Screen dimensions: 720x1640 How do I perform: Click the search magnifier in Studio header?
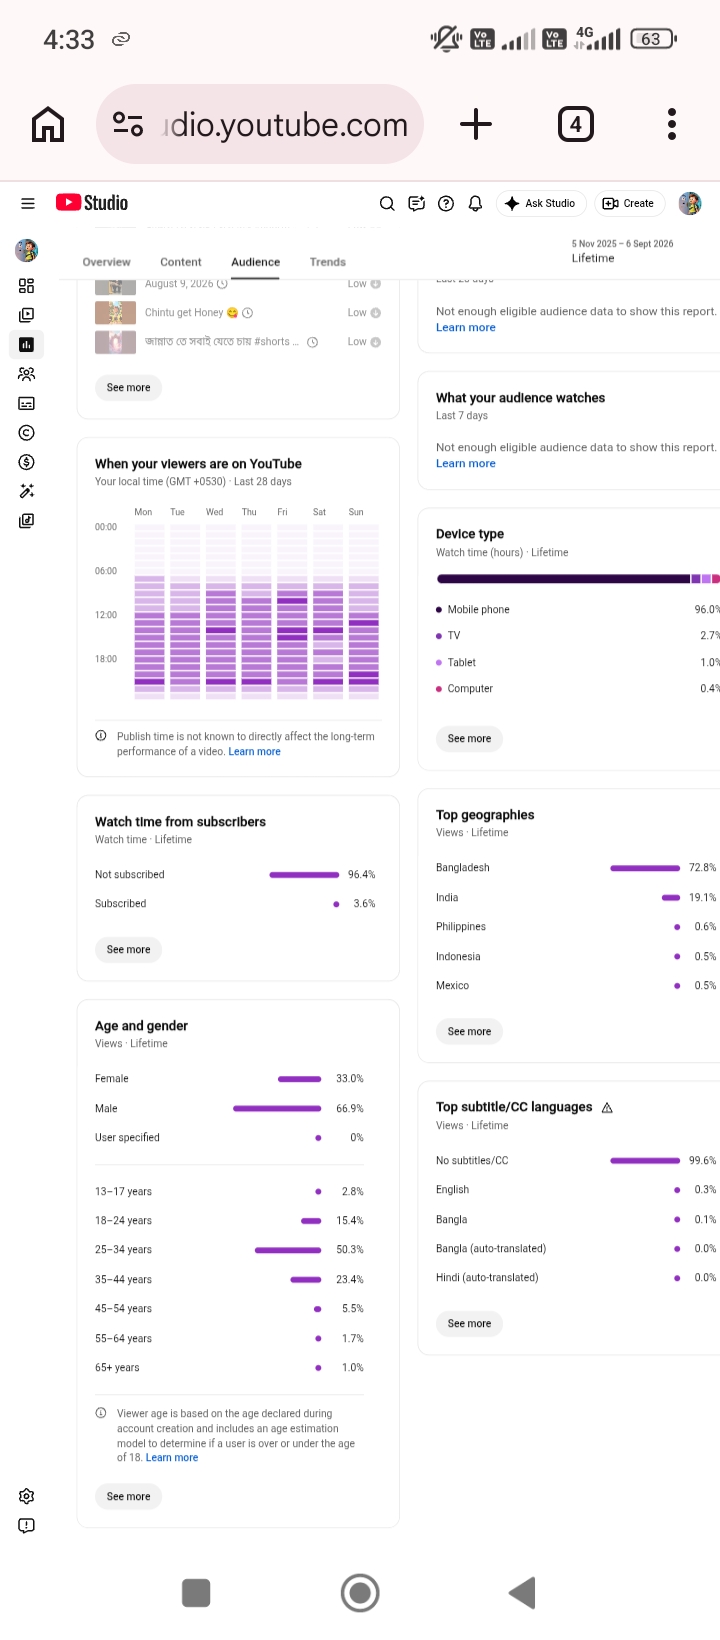point(387,203)
